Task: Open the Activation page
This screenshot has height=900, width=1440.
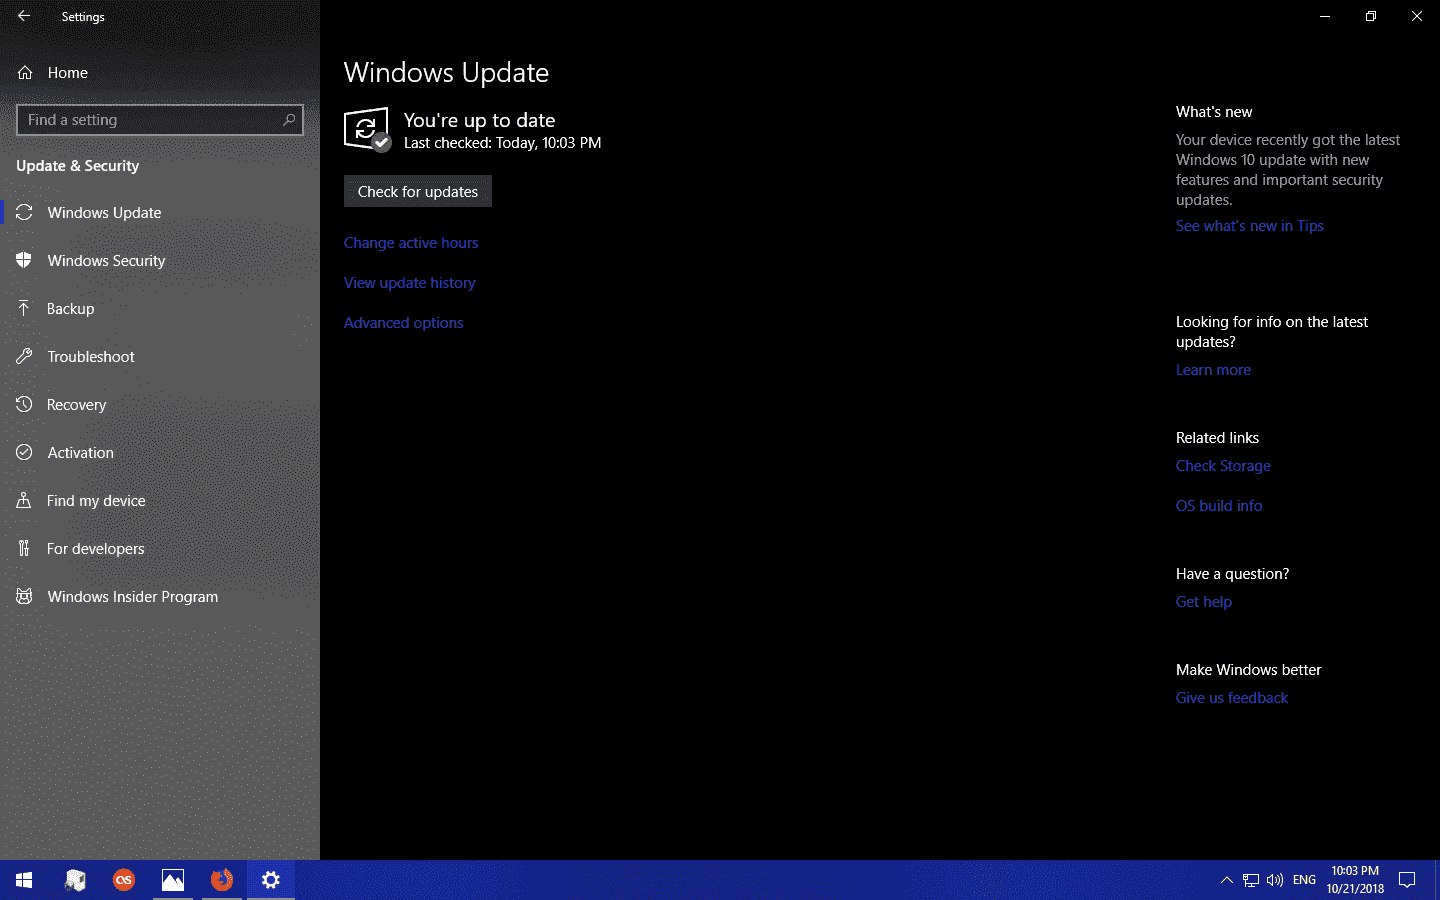Action: pyautogui.click(x=160, y=452)
